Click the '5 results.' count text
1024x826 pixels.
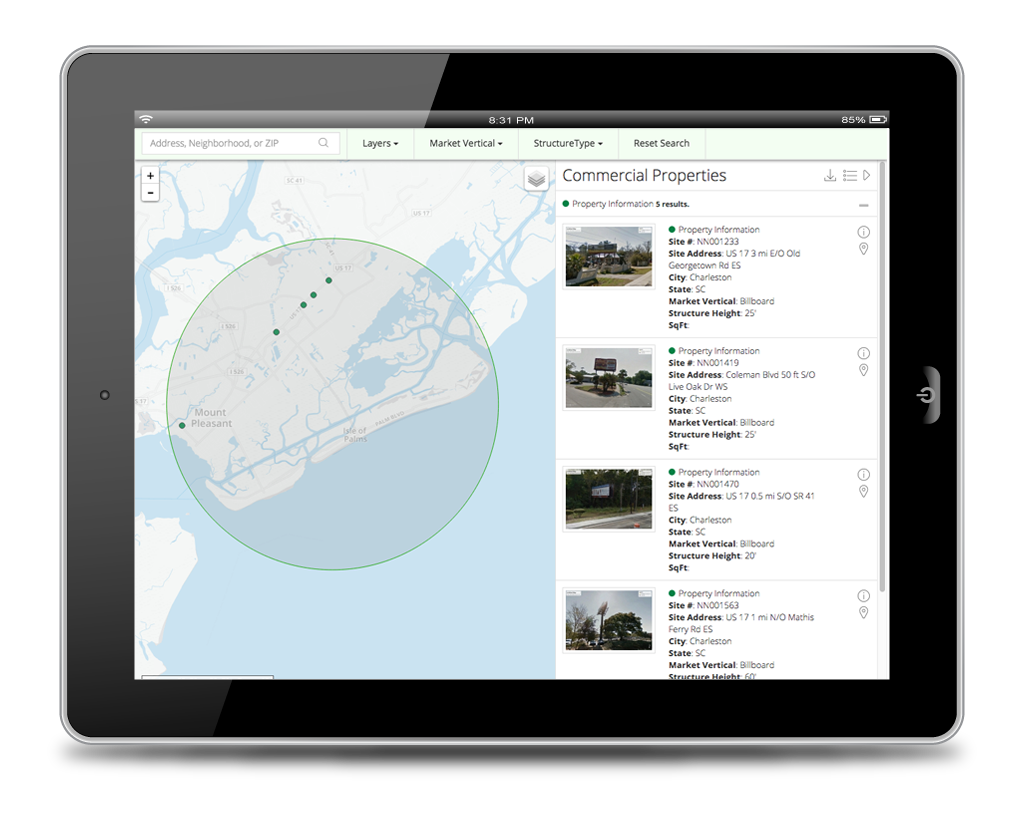[672, 204]
